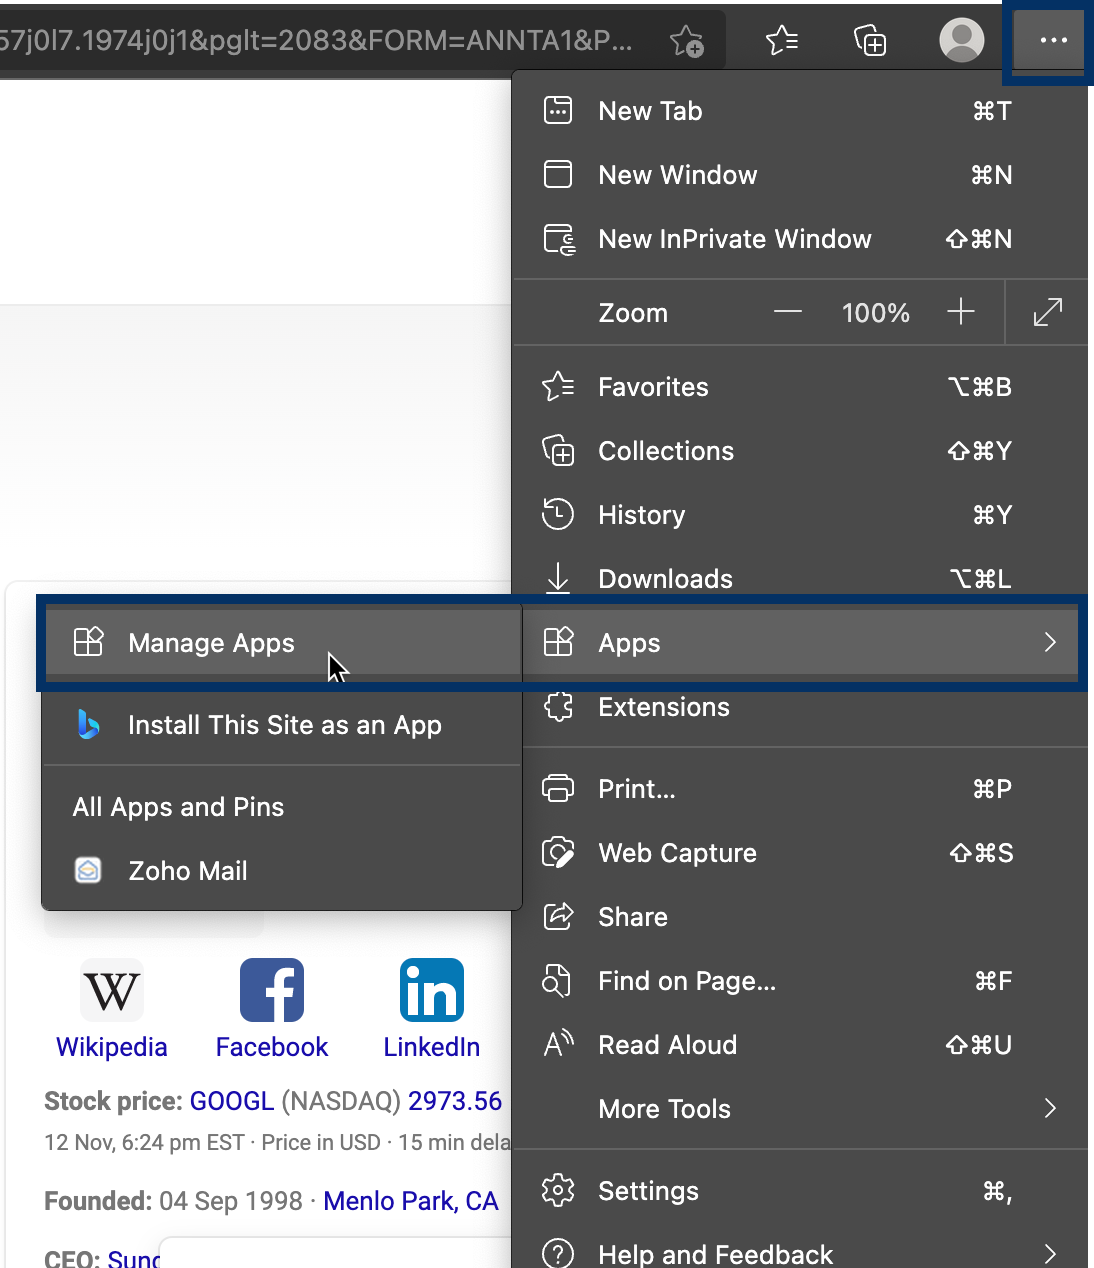Screen dimensions: 1094x1268
Task: Click the Zoho Mail app icon
Action: tap(88, 871)
